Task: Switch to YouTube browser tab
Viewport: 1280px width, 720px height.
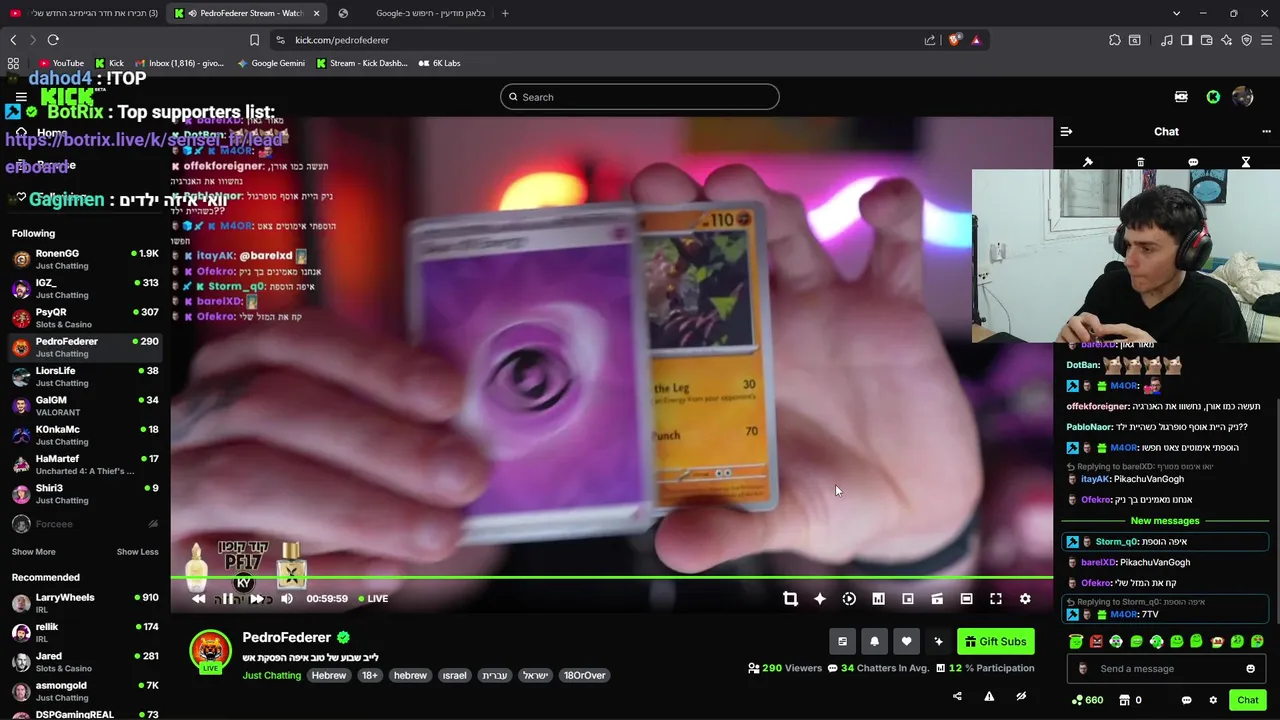Action: tap(82, 13)
